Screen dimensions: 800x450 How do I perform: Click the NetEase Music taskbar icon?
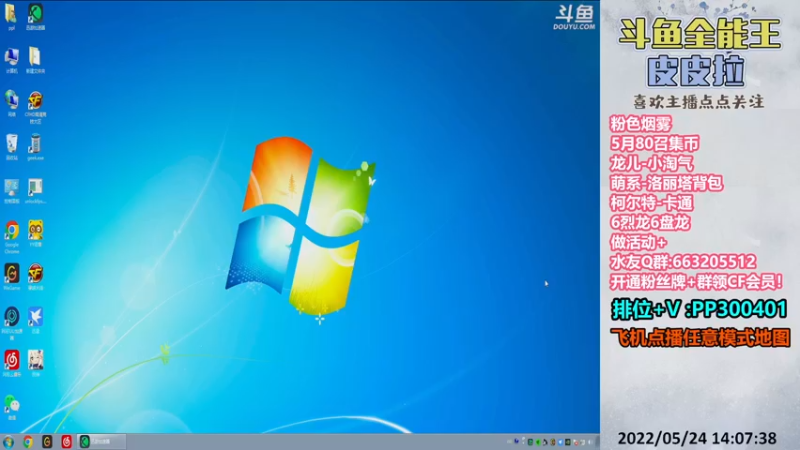(66, 442)
